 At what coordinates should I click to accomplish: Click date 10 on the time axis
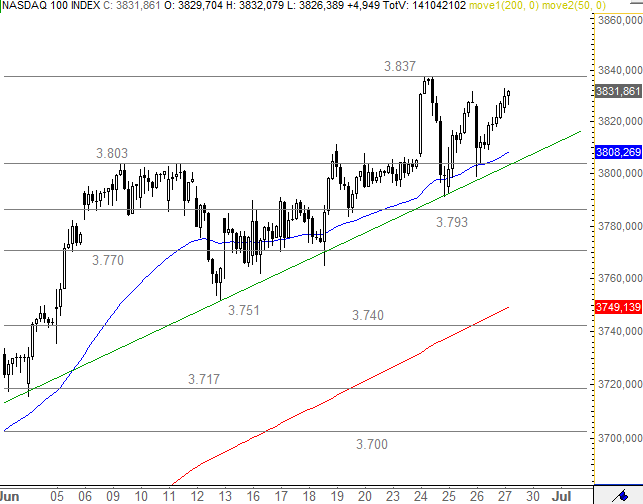(x=141, y=497)
